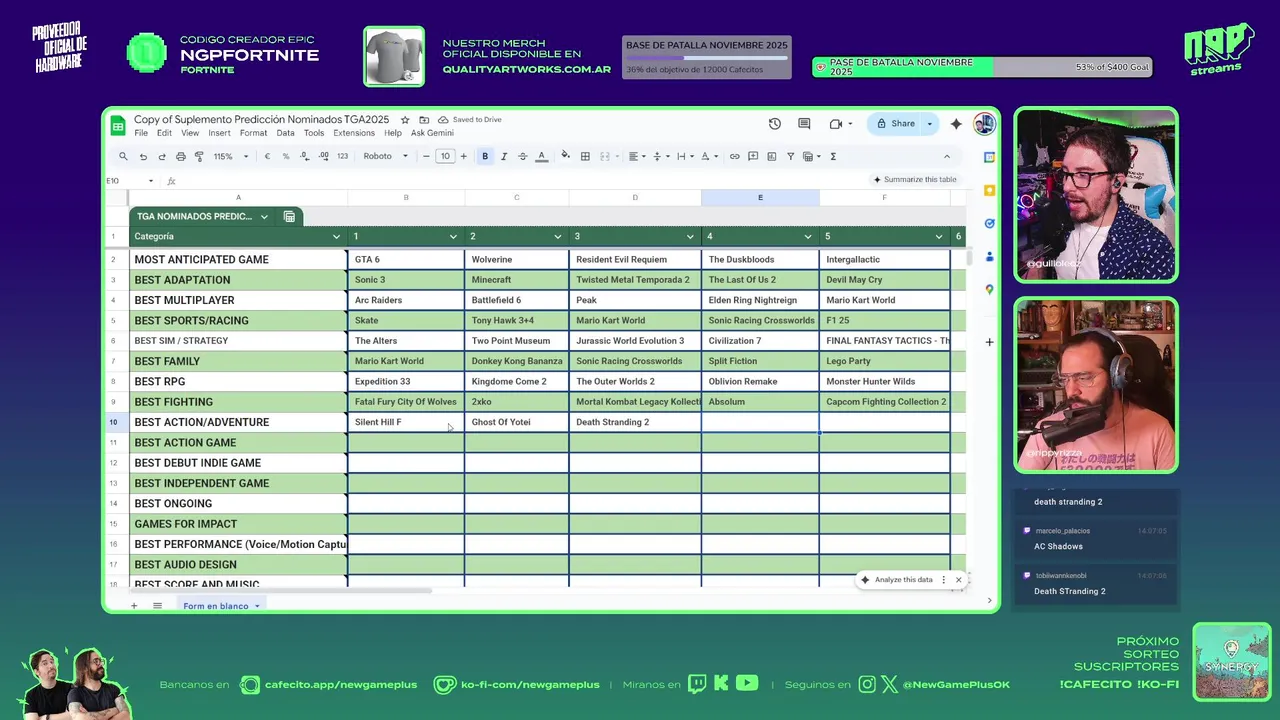Open comments history icon
This screenshot has height=720, width=1280.
804,124
